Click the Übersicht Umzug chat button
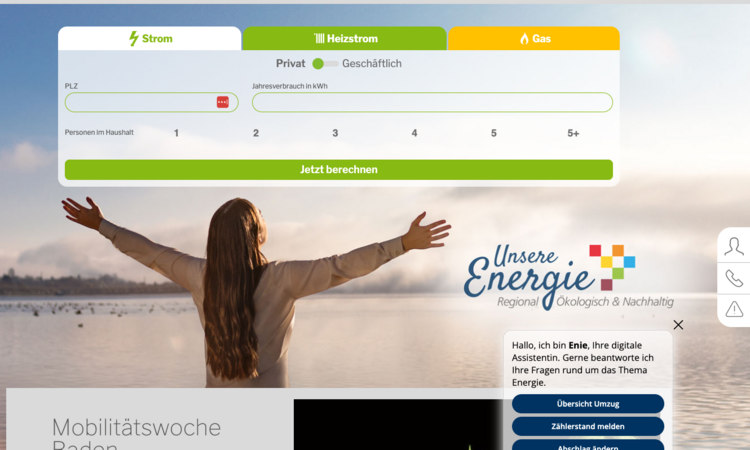 (588, 404)
